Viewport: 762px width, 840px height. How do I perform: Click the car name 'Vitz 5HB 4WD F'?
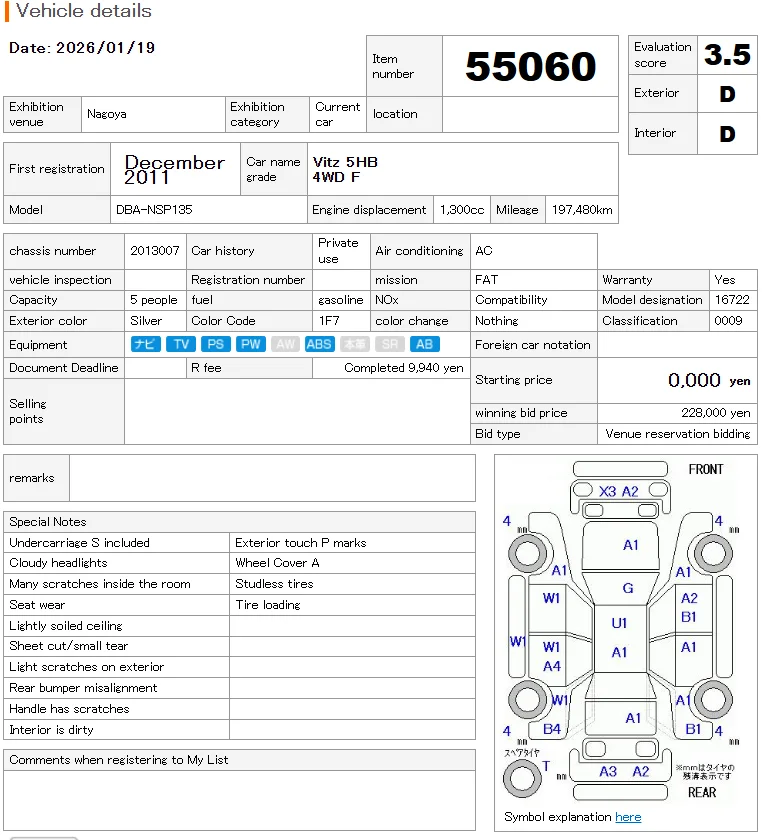[x=345, y=169]
